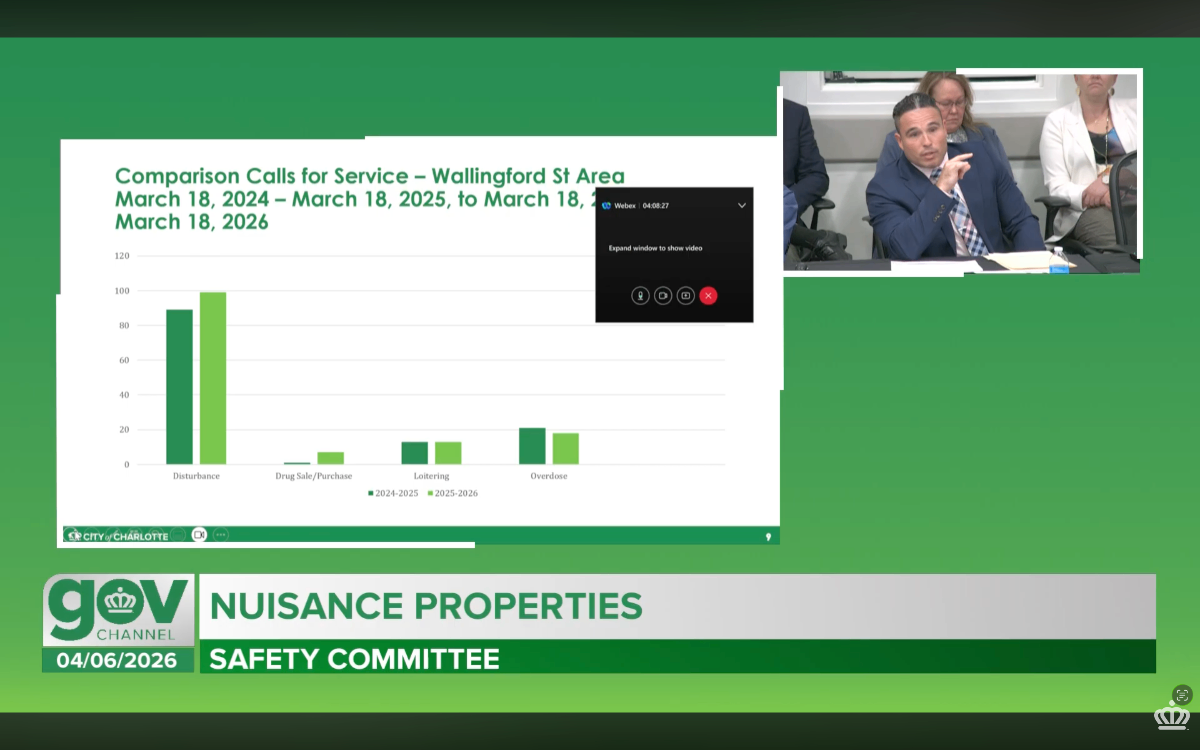Image resolution: width=1200 pixels, height=750 pixels.
Task: Click the tallest light green Disturbance bar
Action: 213,378
